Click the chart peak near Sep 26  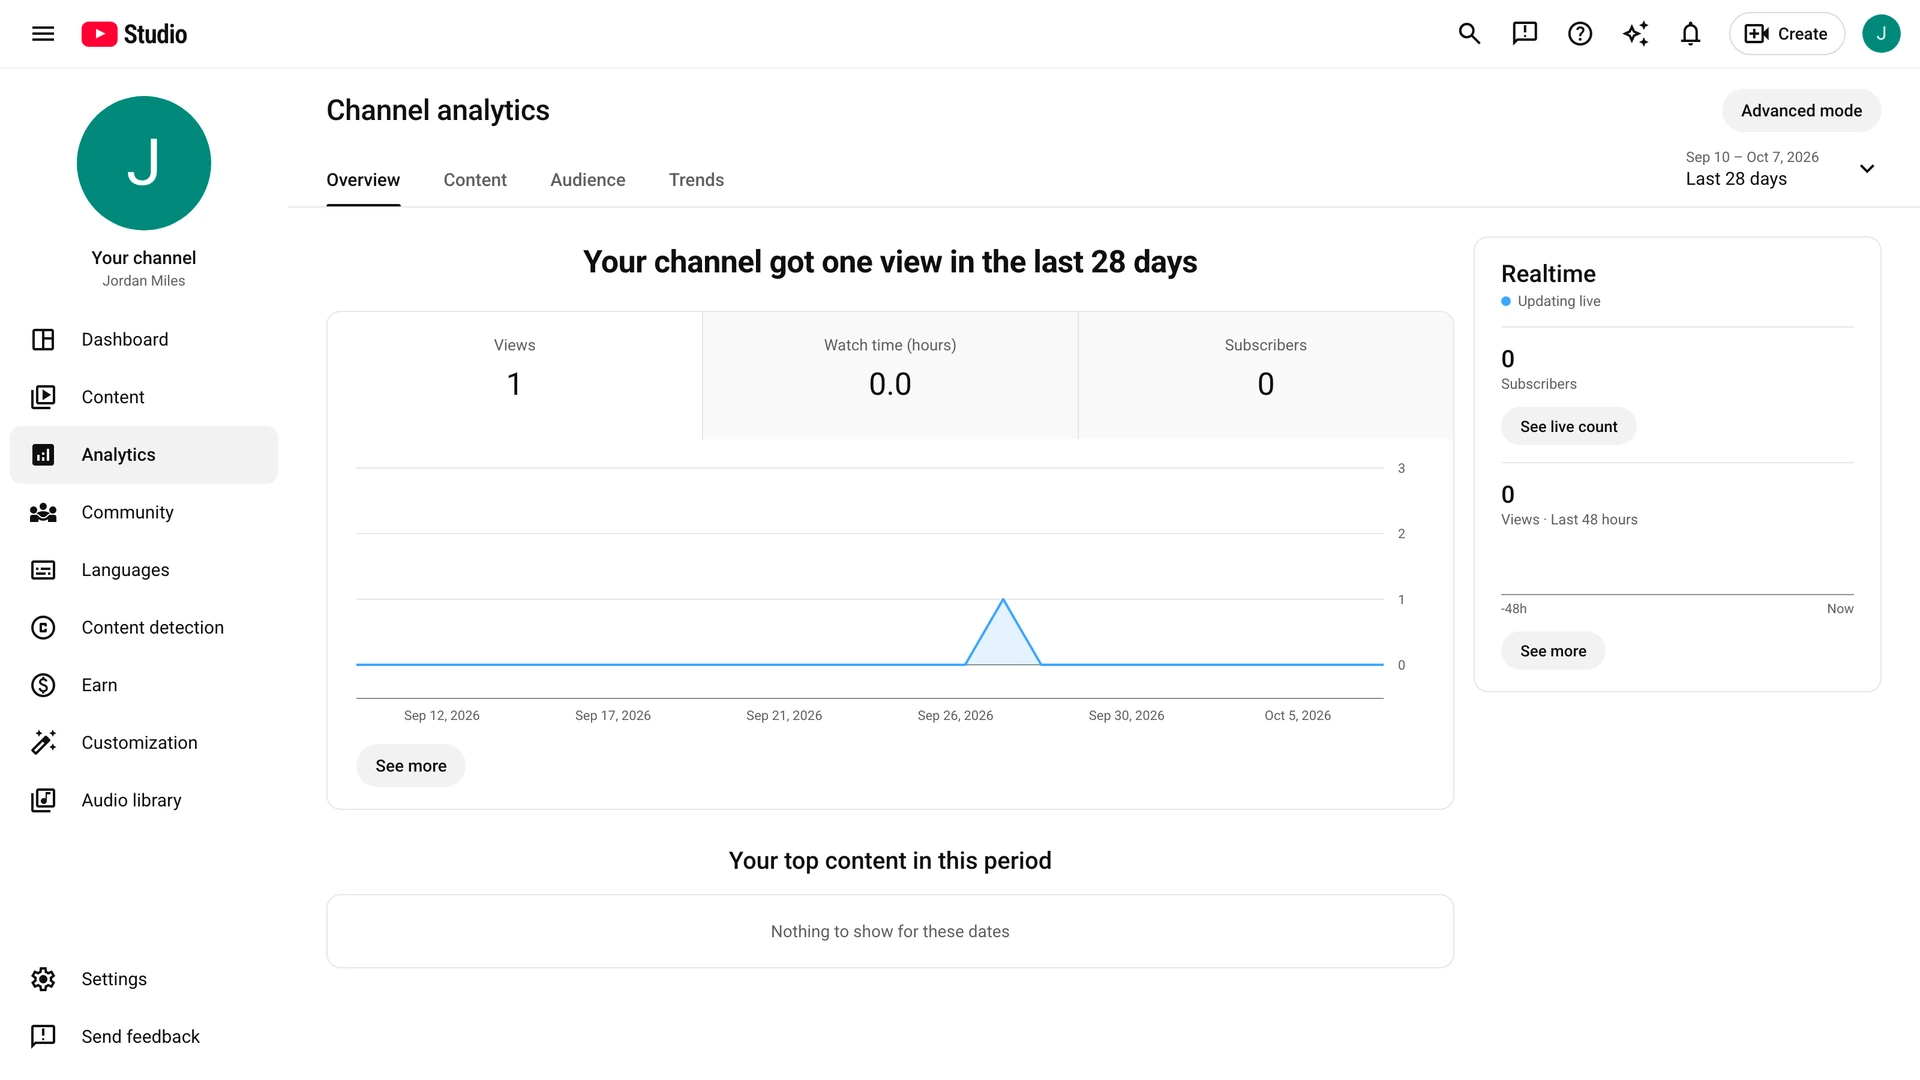(1003, 600)
